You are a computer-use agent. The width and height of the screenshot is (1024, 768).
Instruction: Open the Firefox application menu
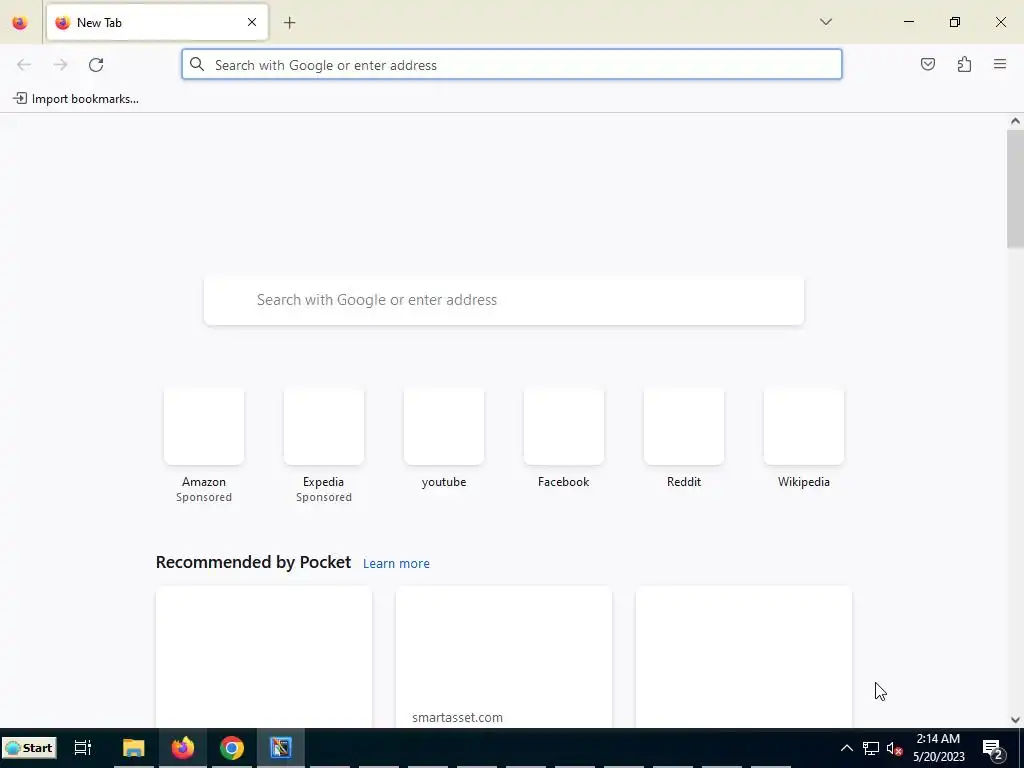(x=1000, y=64)
